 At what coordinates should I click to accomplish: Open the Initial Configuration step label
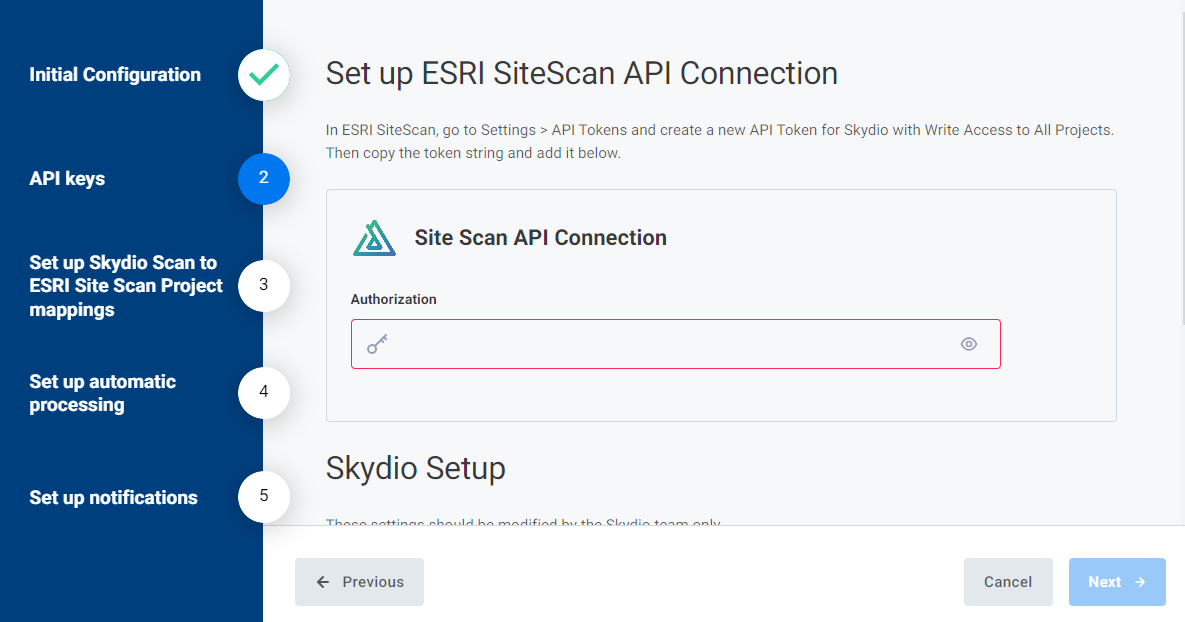tap(115, 75)
